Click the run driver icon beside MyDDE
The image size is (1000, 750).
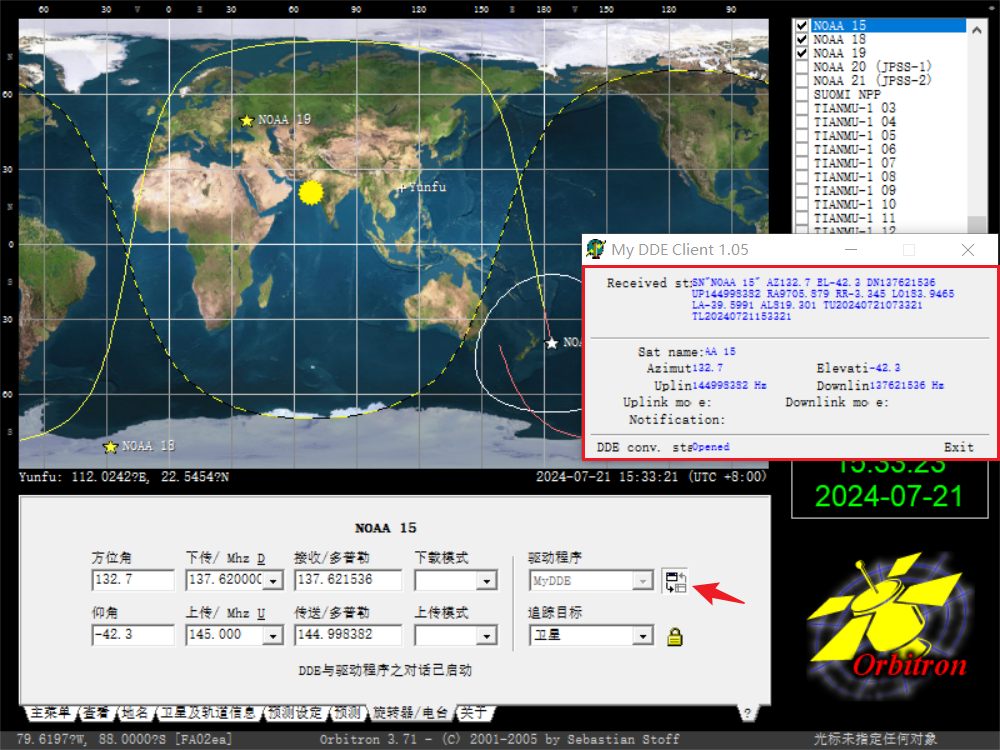click(675, 581)
